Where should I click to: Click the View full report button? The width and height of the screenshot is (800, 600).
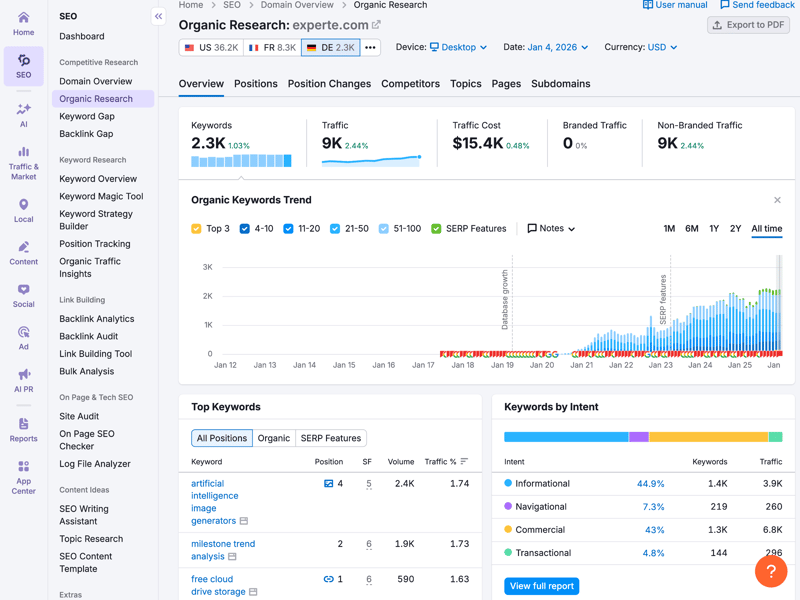[x=542, y=586]
